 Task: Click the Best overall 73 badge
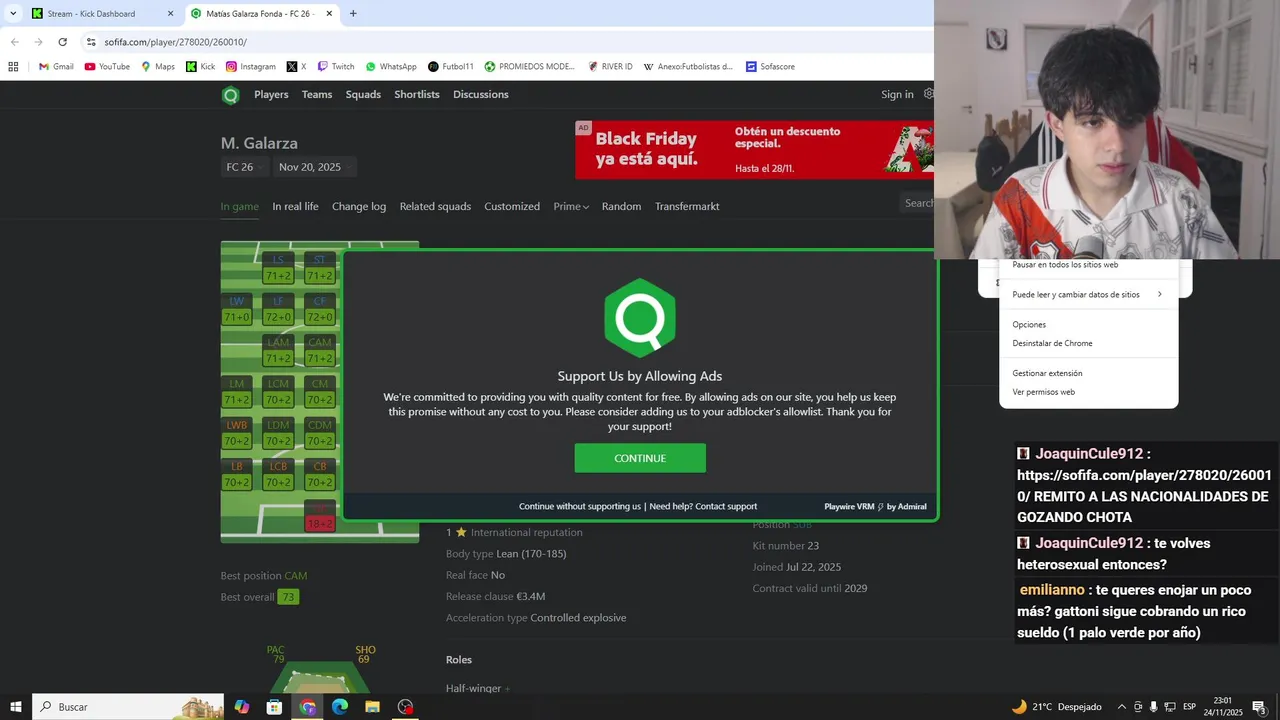pos(288,597)
